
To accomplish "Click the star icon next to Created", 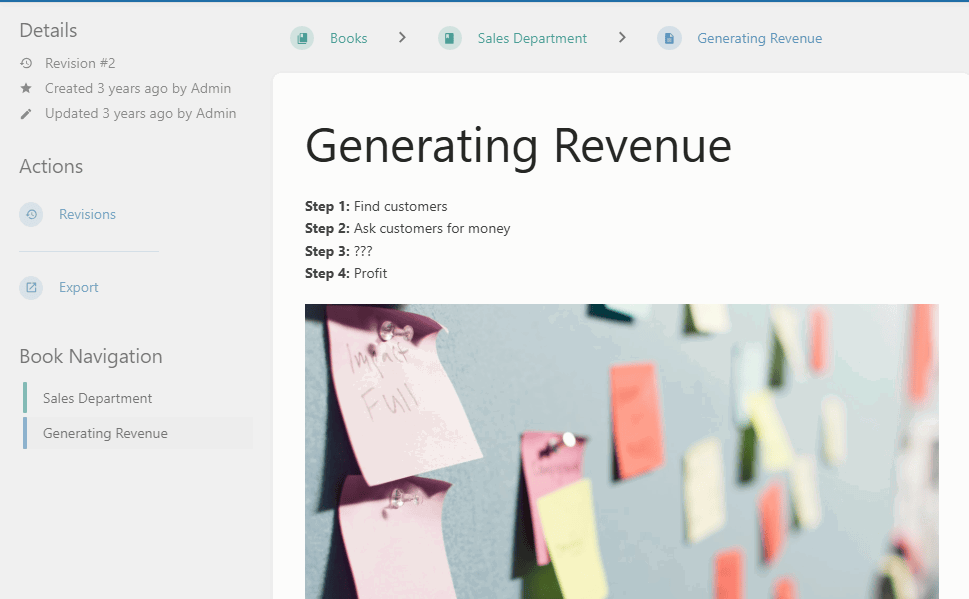I will (26, 88).
